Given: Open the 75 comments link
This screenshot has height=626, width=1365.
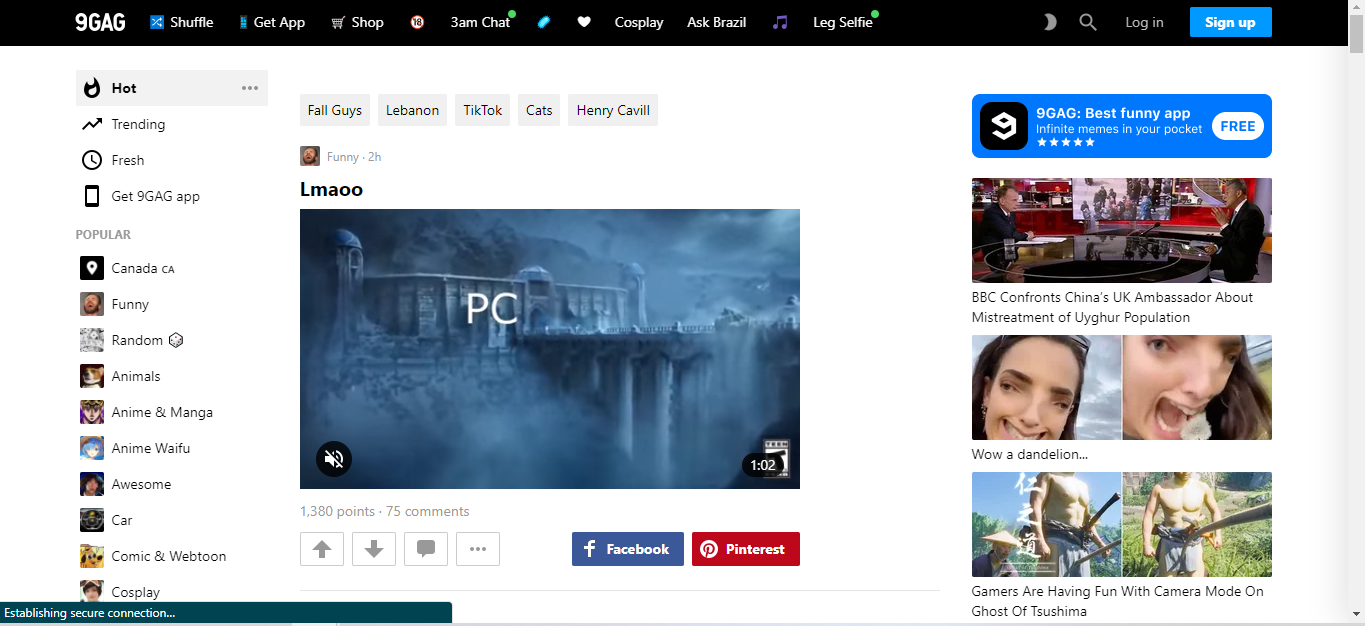Looking at the screenshot, I should point(427,511).
